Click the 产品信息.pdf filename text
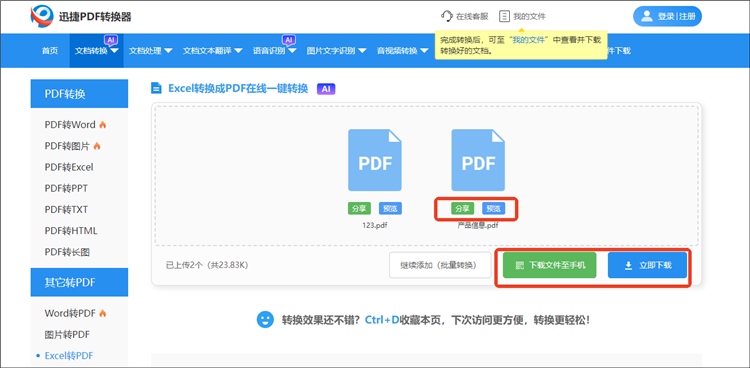 (478, 225)
